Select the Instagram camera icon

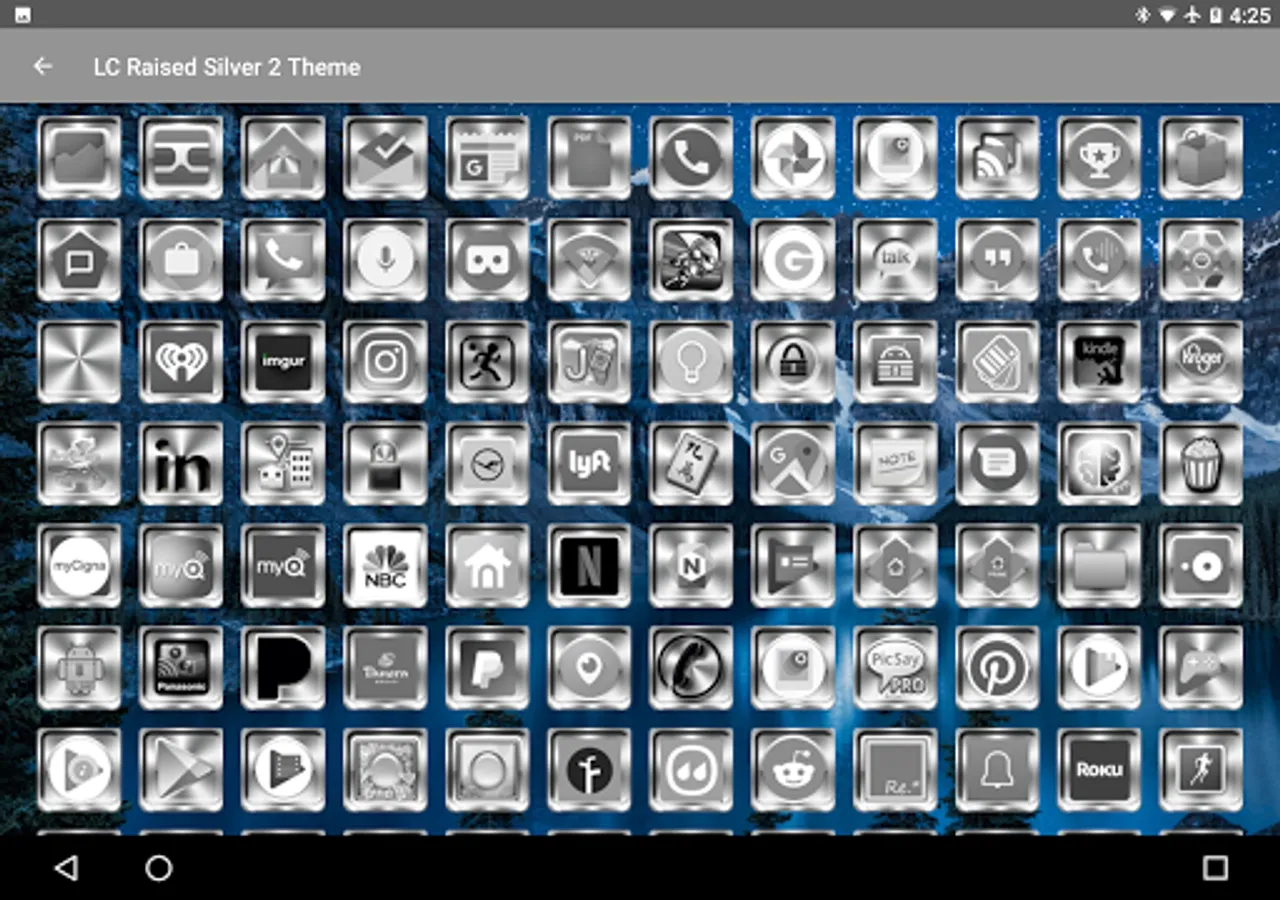point(385,361)
